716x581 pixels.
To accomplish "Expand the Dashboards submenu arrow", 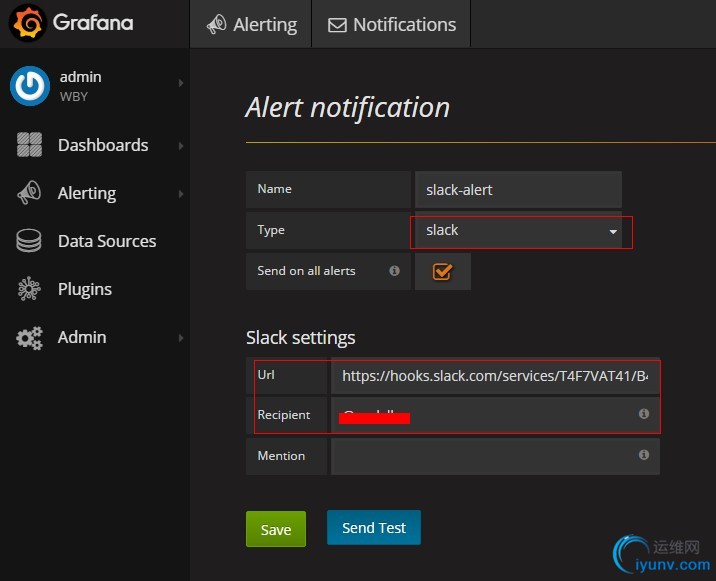I will pyautogui.click(x=181, y=146).
